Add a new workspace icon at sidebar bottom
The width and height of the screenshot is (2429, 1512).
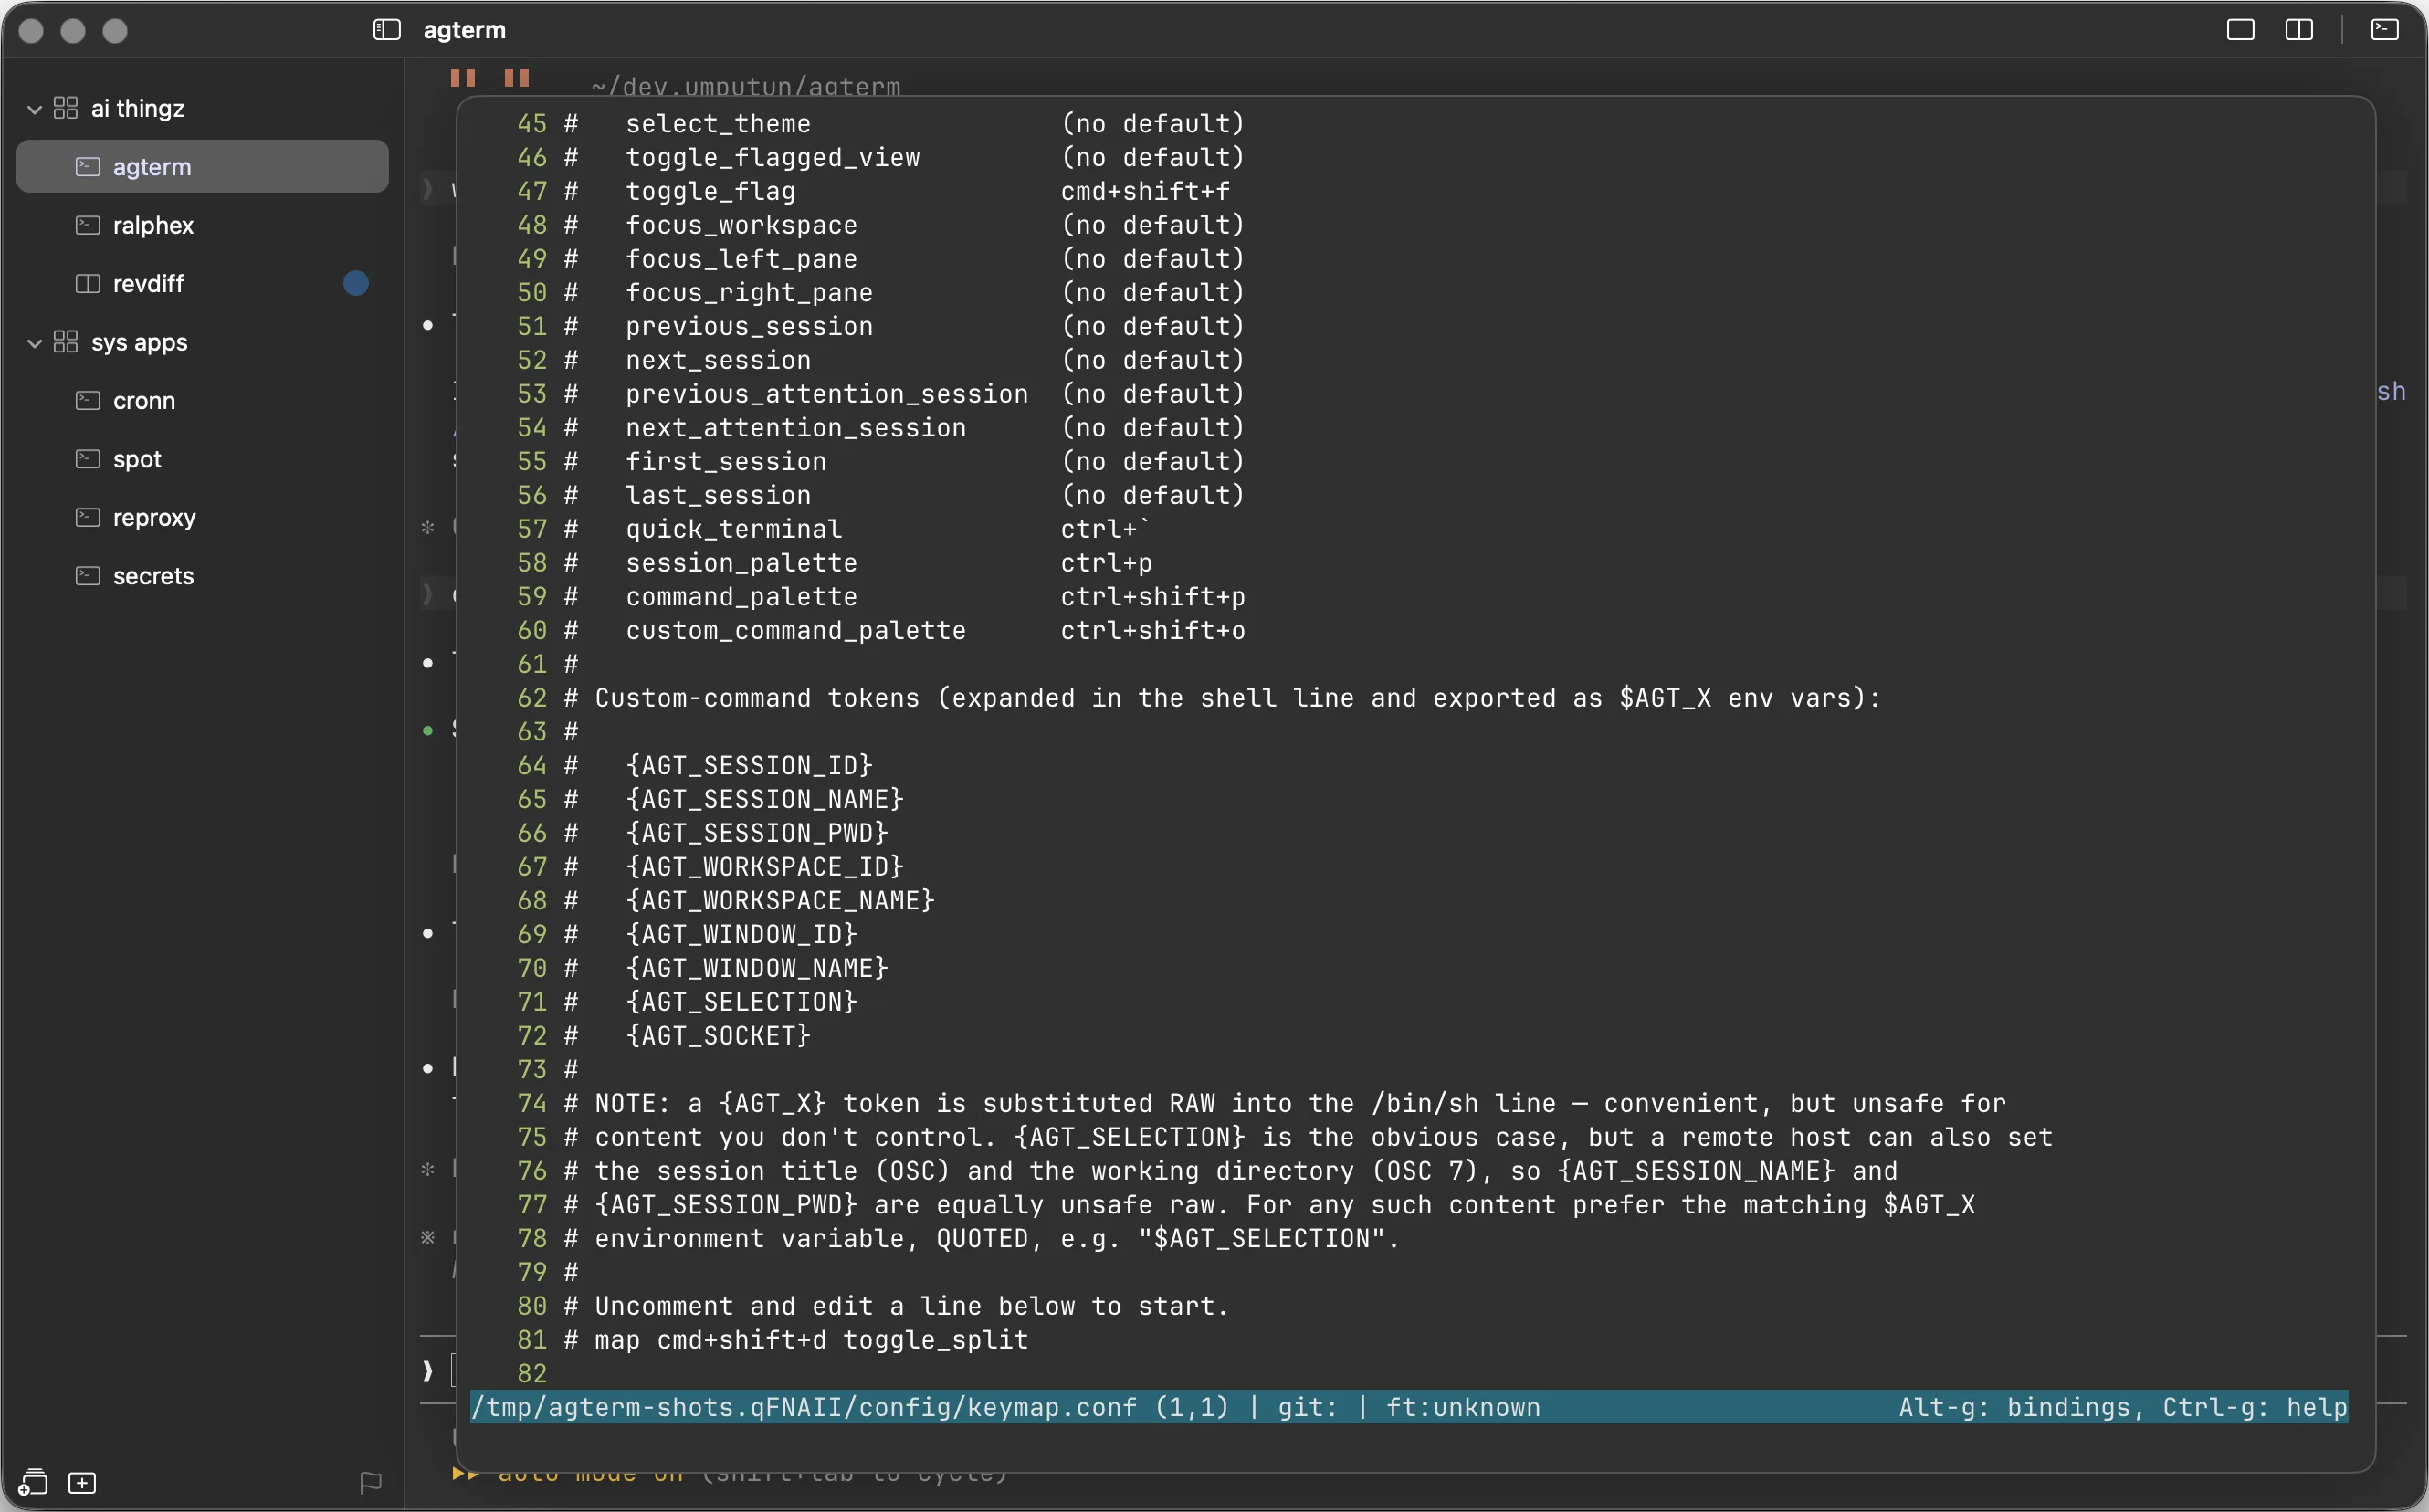pyautogui.click(x=33, y=1482)
